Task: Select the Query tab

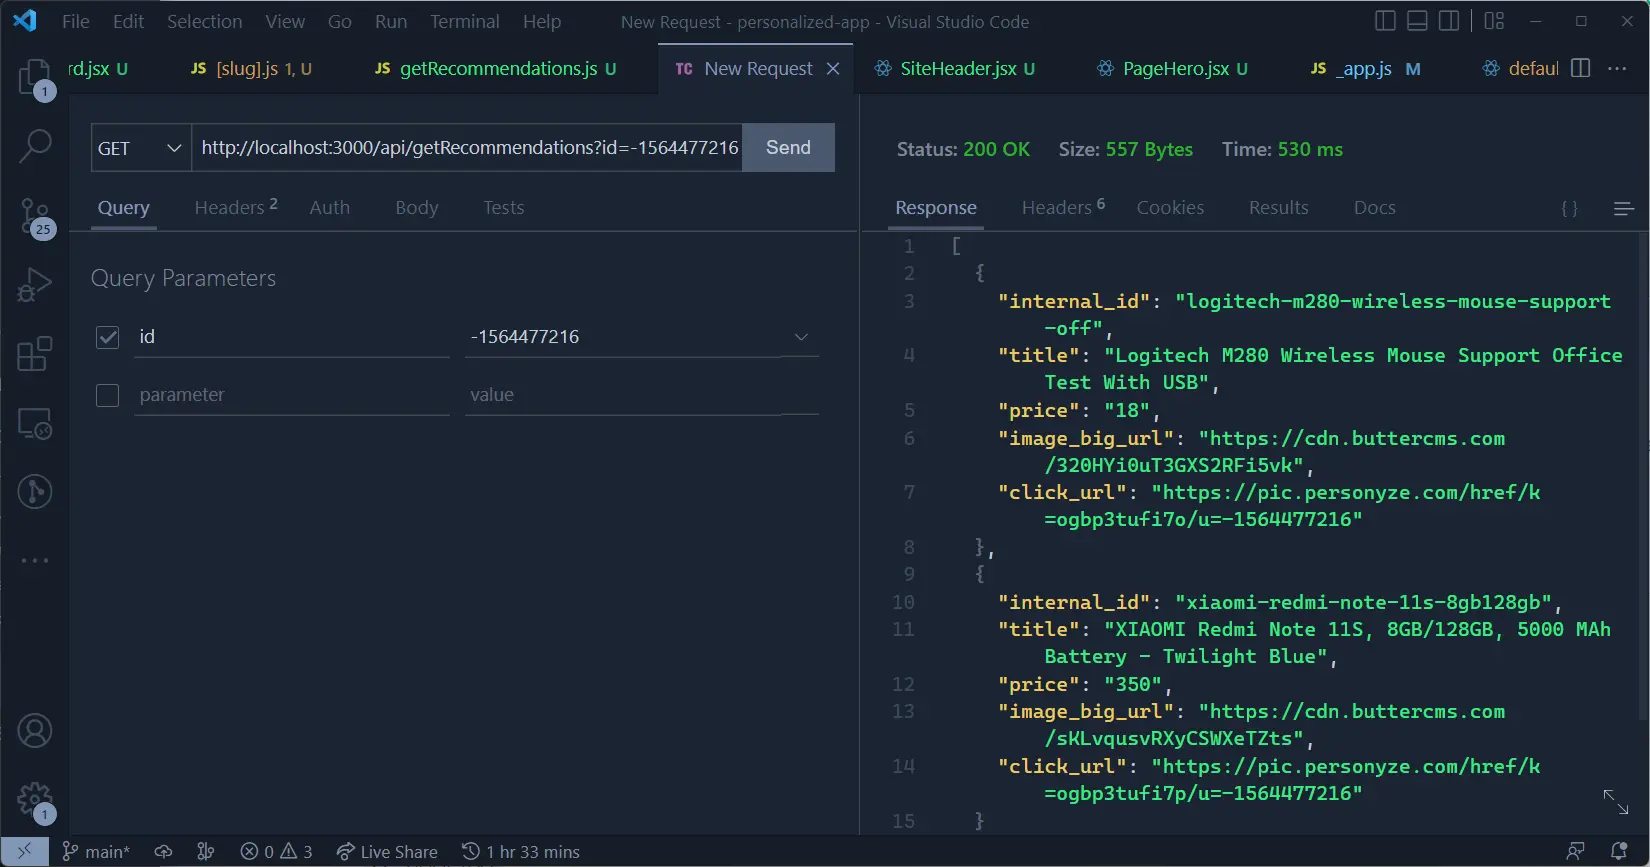Action: (x=124, y=207)
